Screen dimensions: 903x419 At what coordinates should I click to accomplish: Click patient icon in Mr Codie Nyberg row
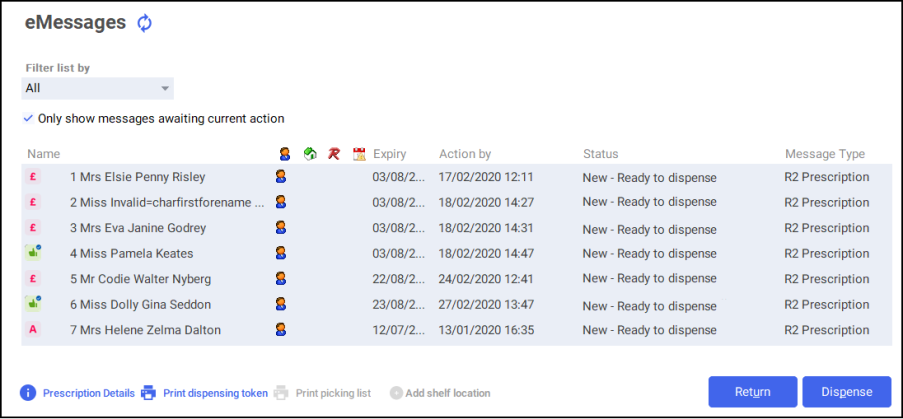282,278
